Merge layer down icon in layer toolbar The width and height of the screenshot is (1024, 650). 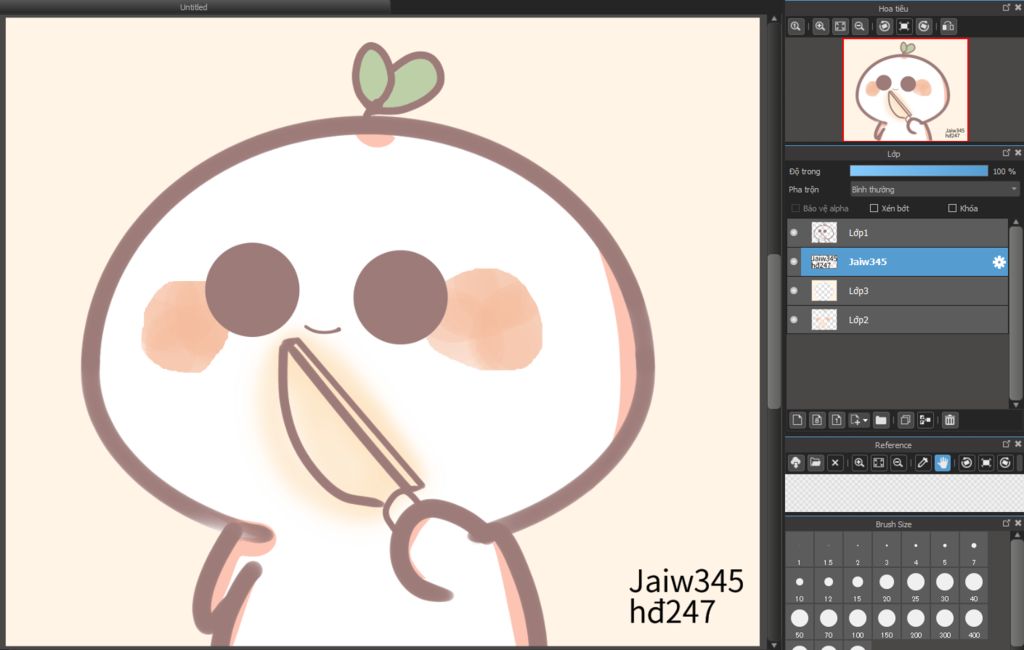click(x=925, y=420)
